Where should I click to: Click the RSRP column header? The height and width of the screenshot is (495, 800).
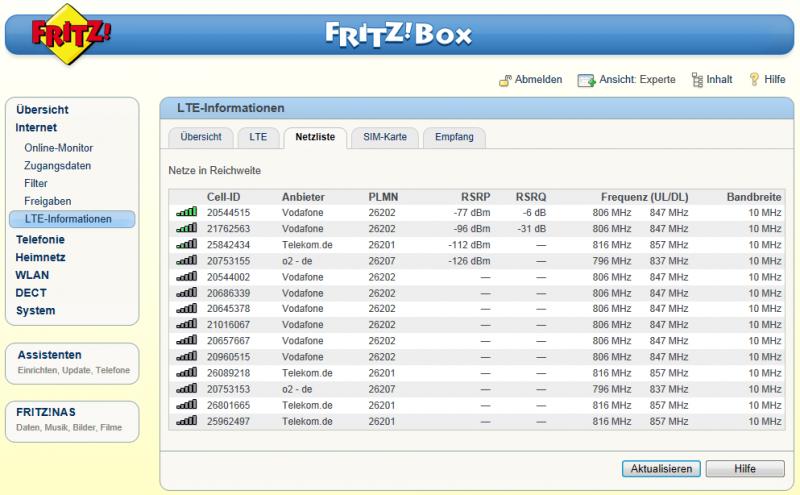pyautogui.click(x=476, y=197)
